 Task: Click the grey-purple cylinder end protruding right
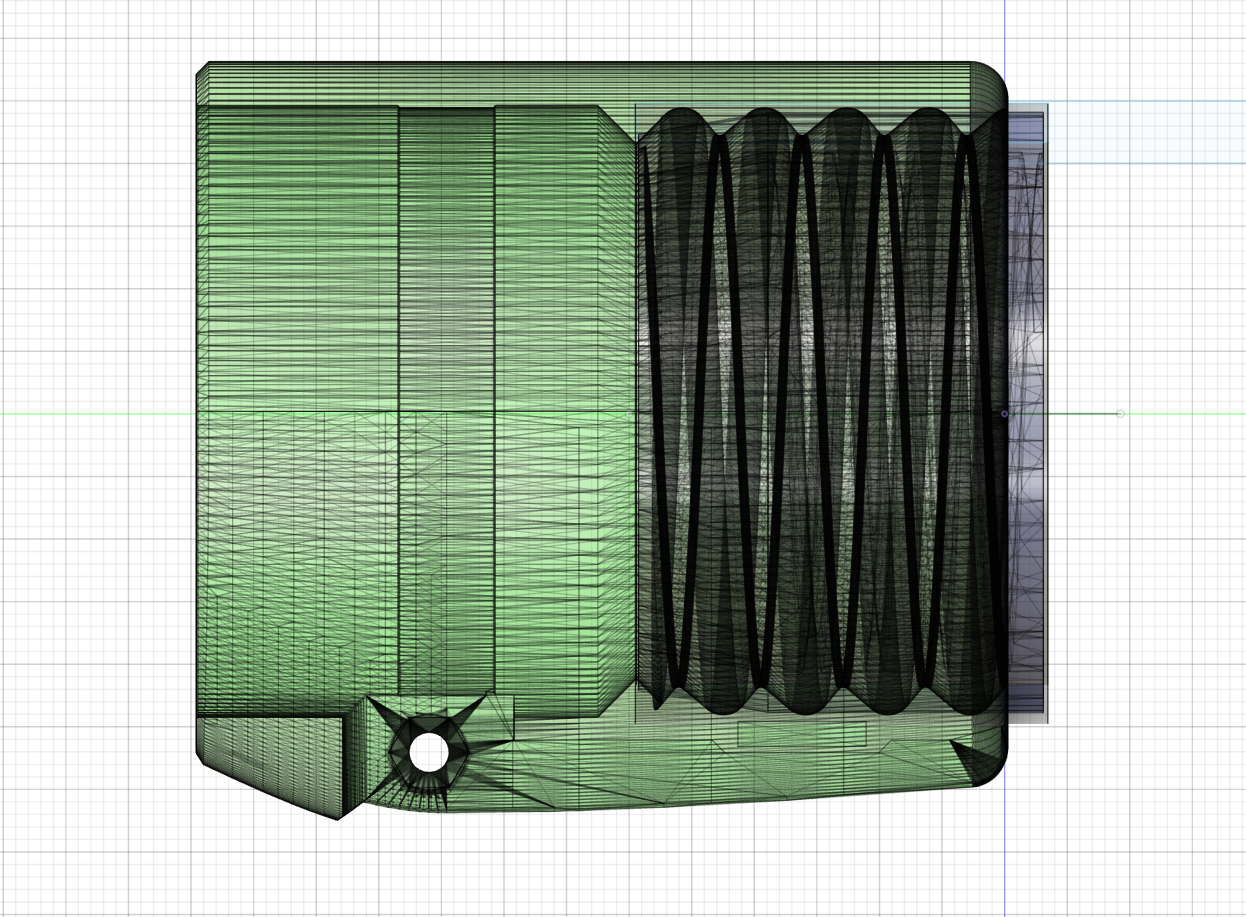click(1027, 415)
